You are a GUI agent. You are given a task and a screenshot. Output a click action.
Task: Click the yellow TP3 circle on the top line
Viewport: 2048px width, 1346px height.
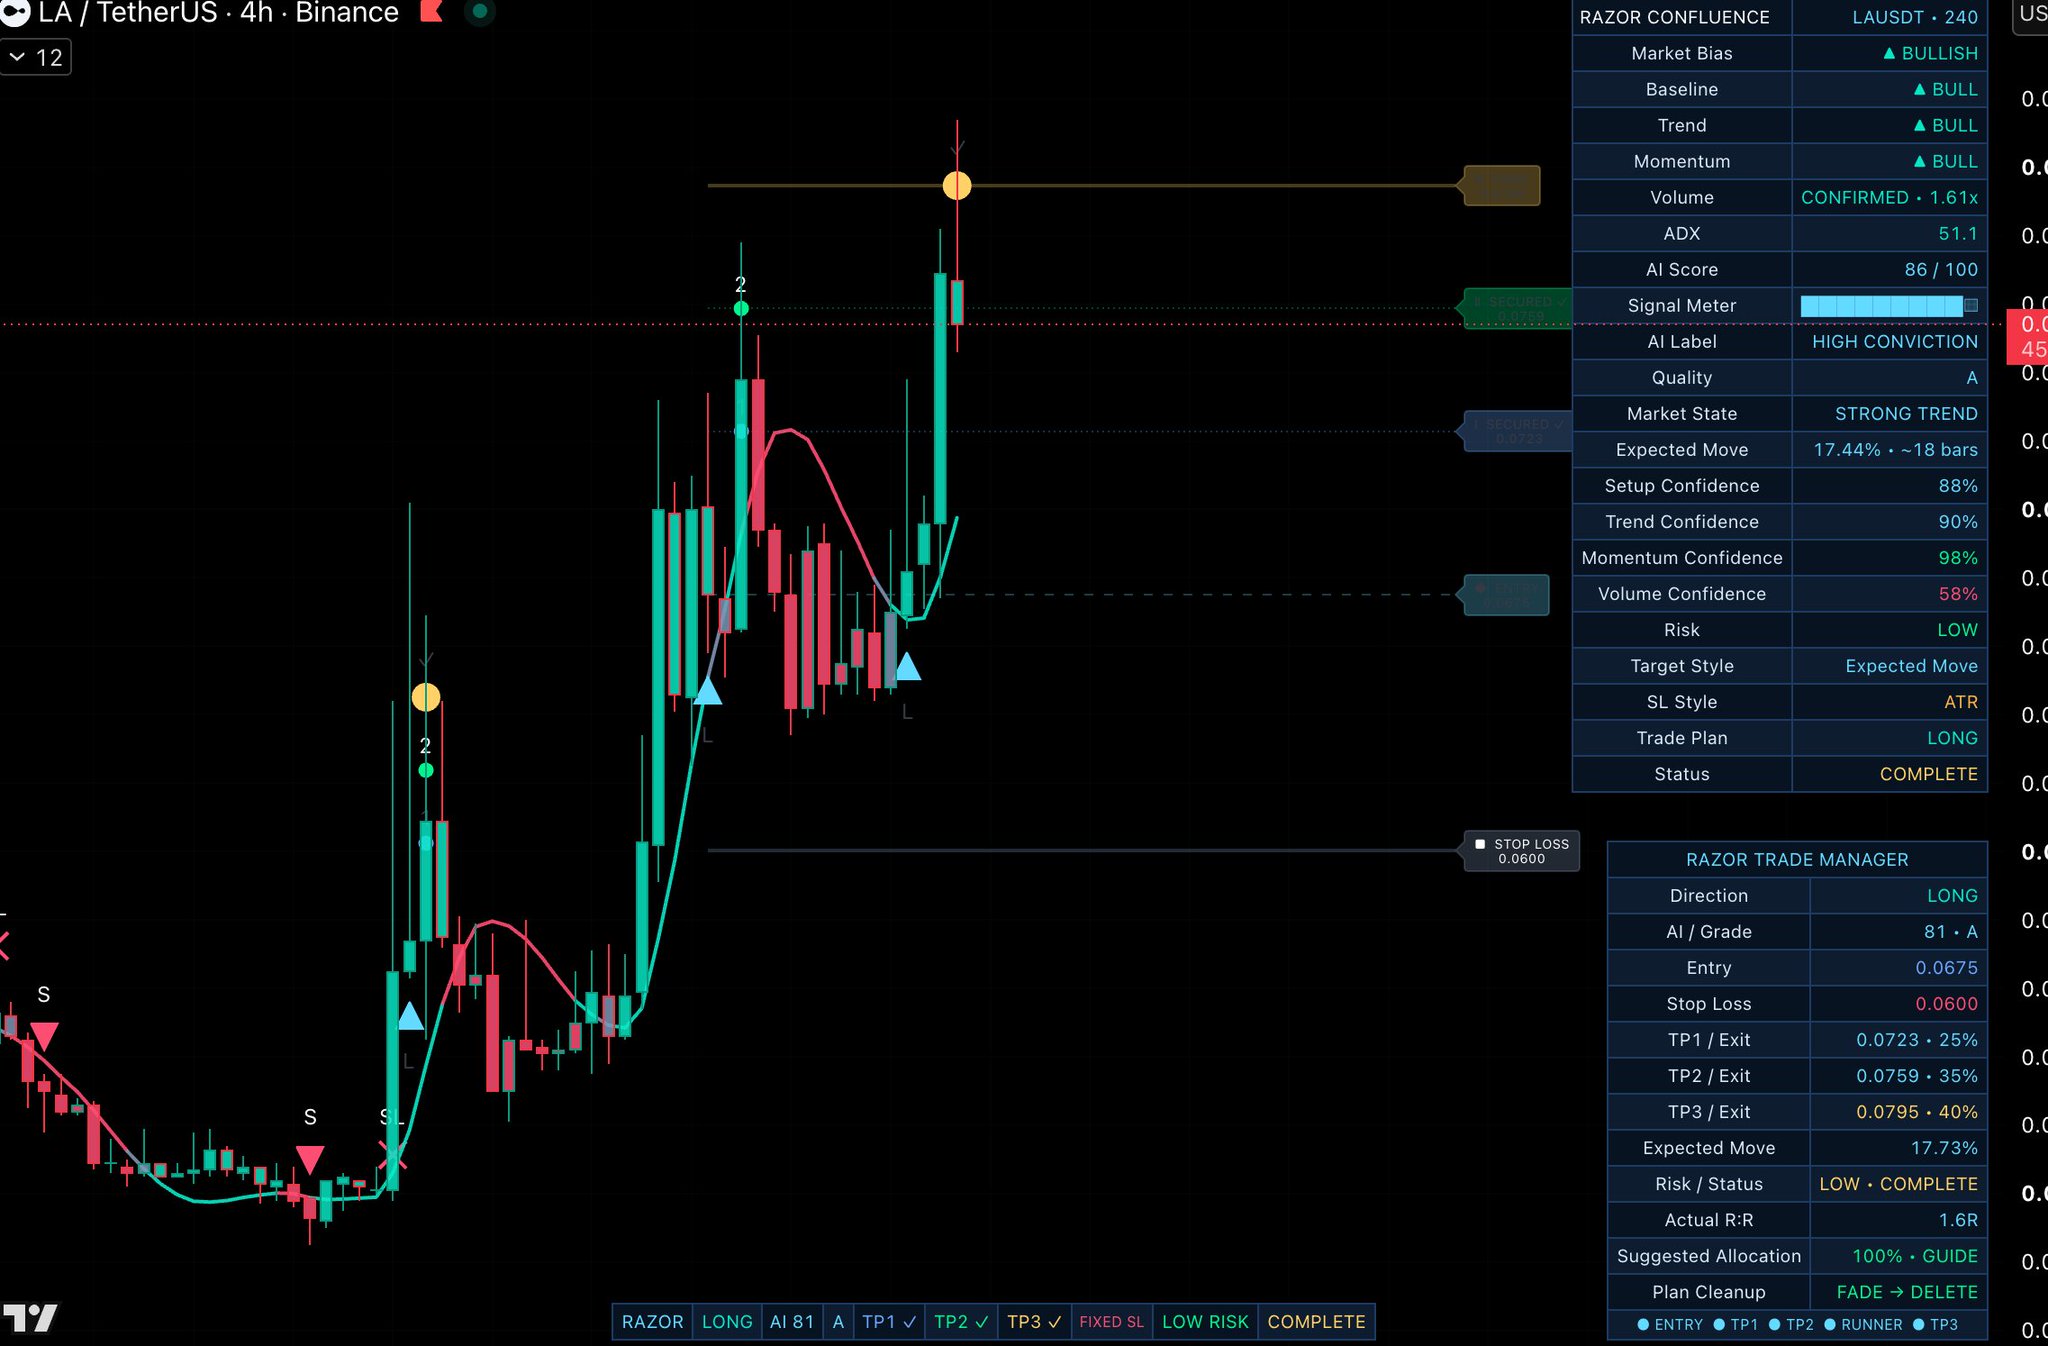[957, 185]
